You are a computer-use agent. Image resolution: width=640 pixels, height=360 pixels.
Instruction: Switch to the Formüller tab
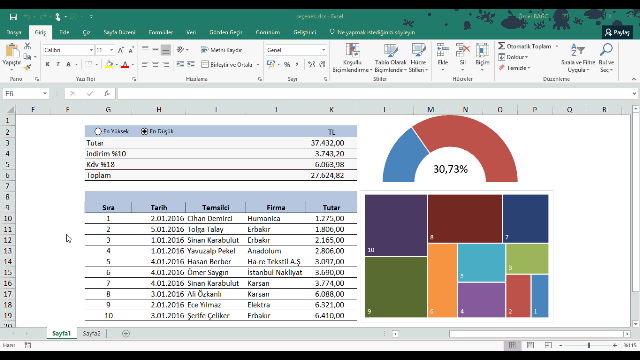[x=160, y=32]
